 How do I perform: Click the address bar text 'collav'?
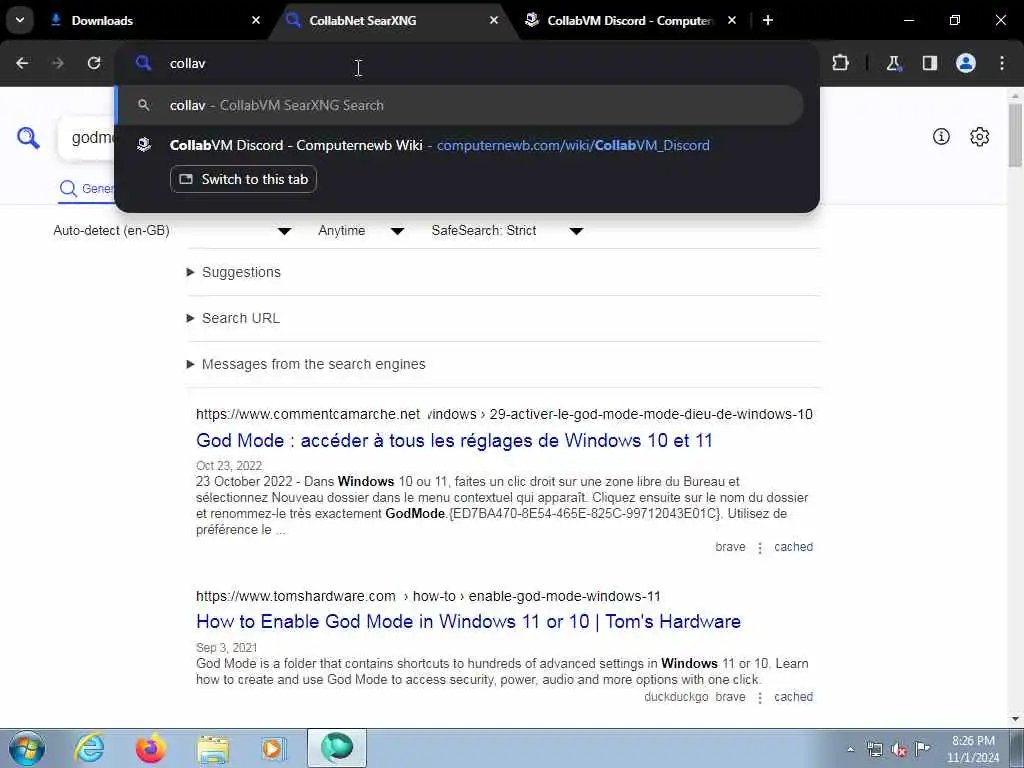(187, 63)
